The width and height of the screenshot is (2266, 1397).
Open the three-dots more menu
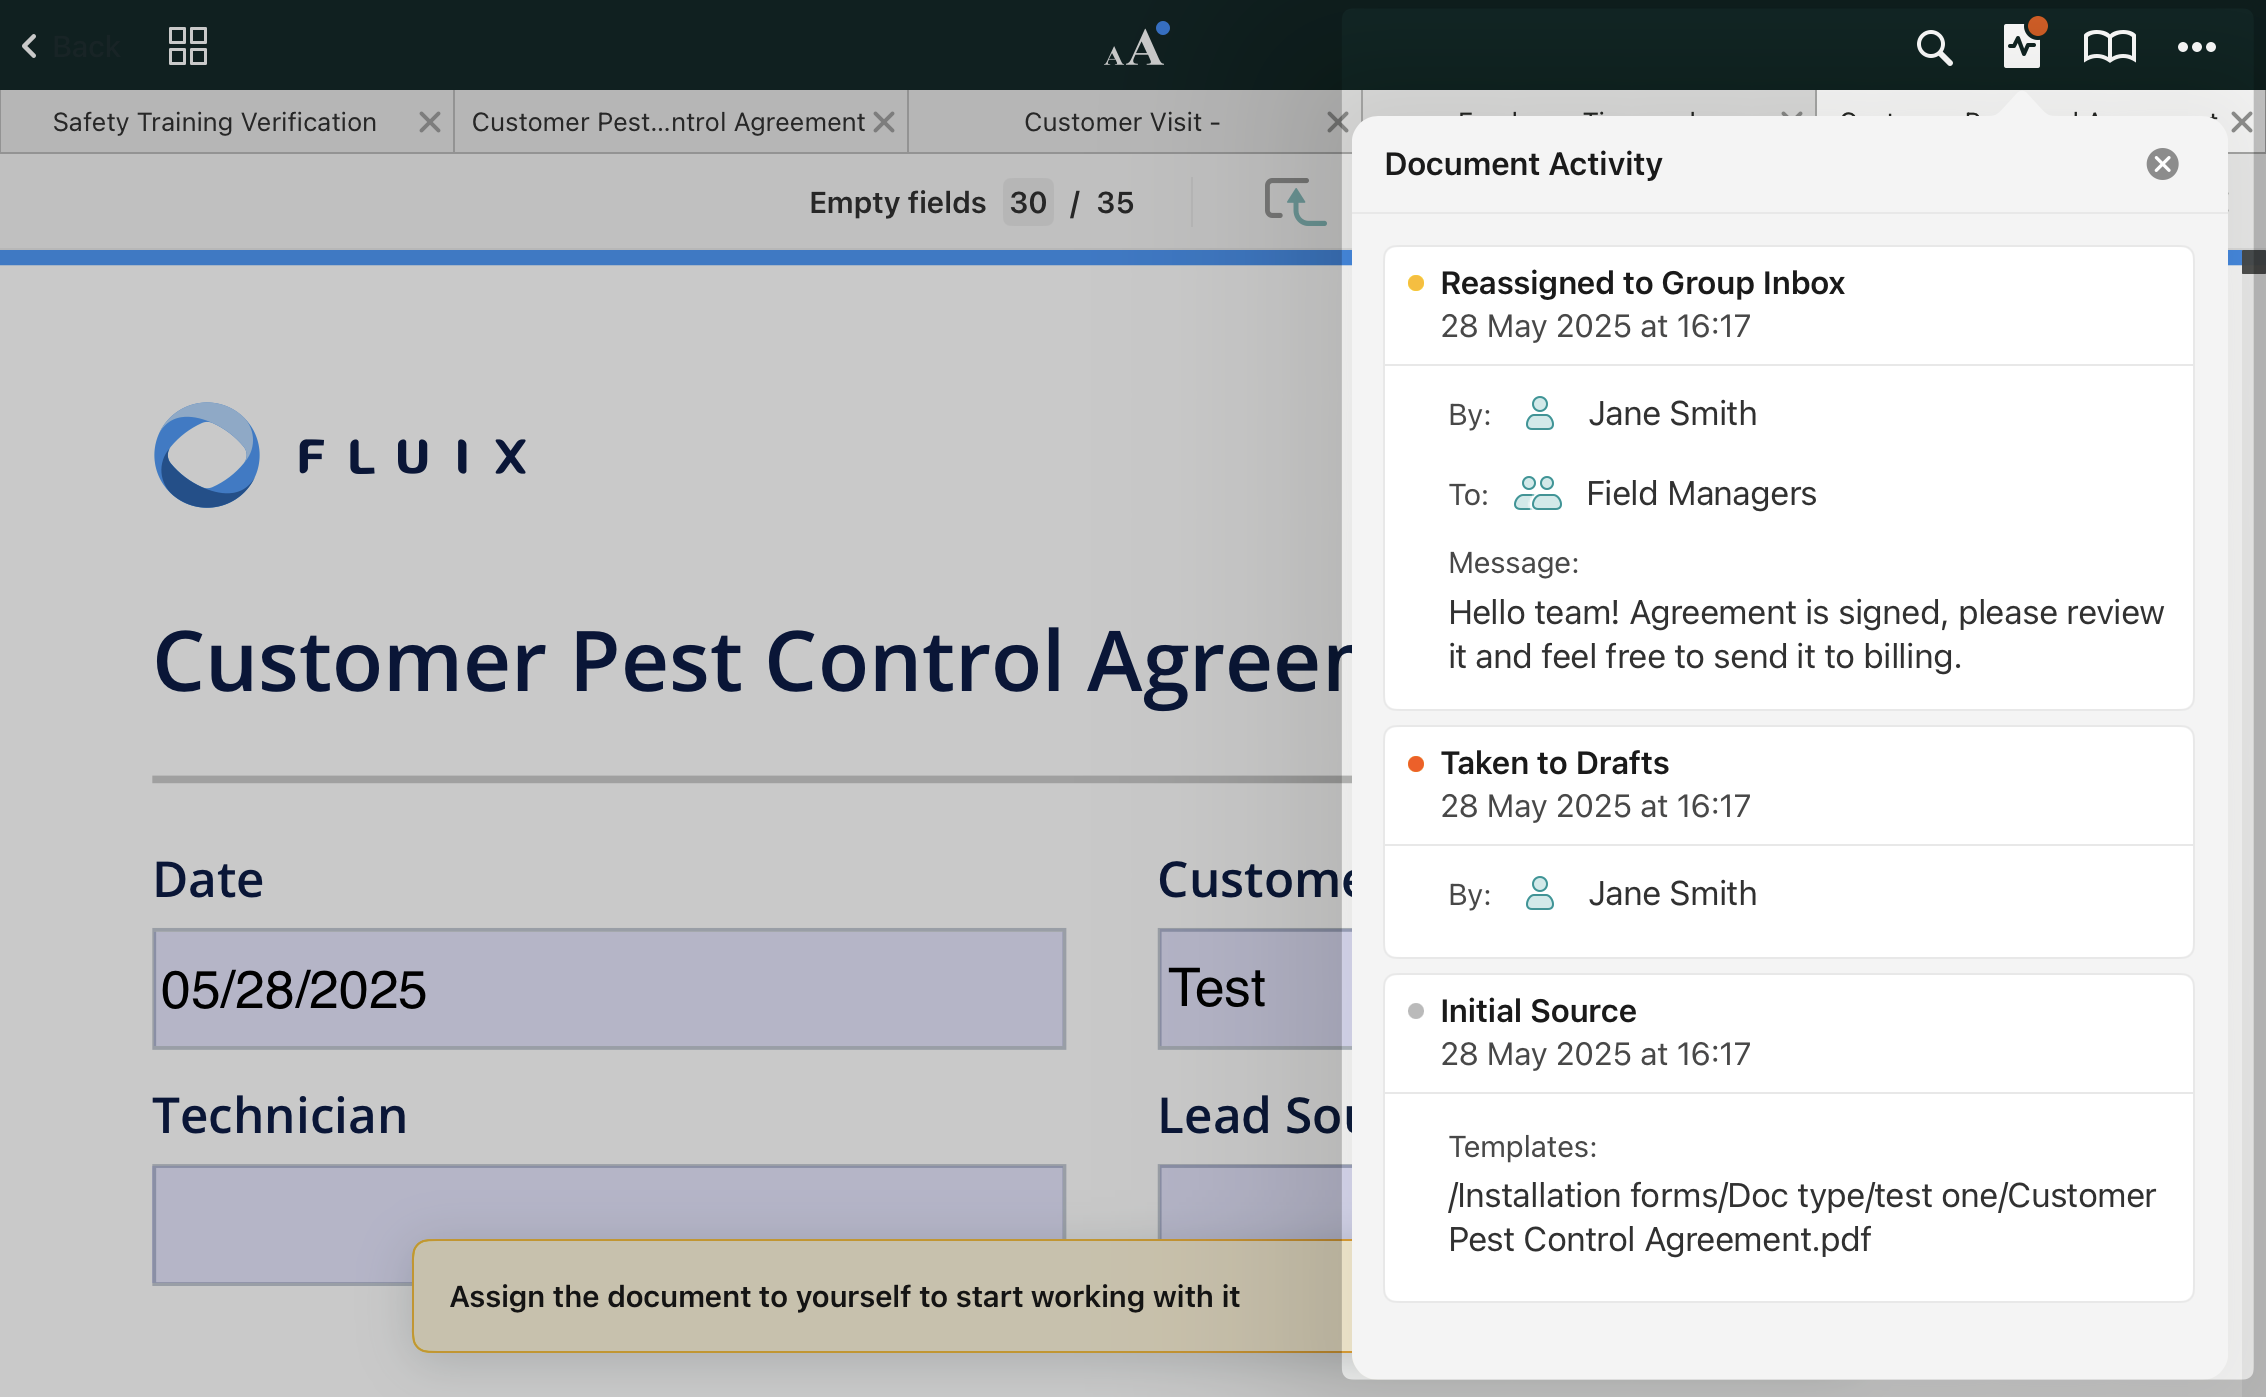tap(2196, 47)
